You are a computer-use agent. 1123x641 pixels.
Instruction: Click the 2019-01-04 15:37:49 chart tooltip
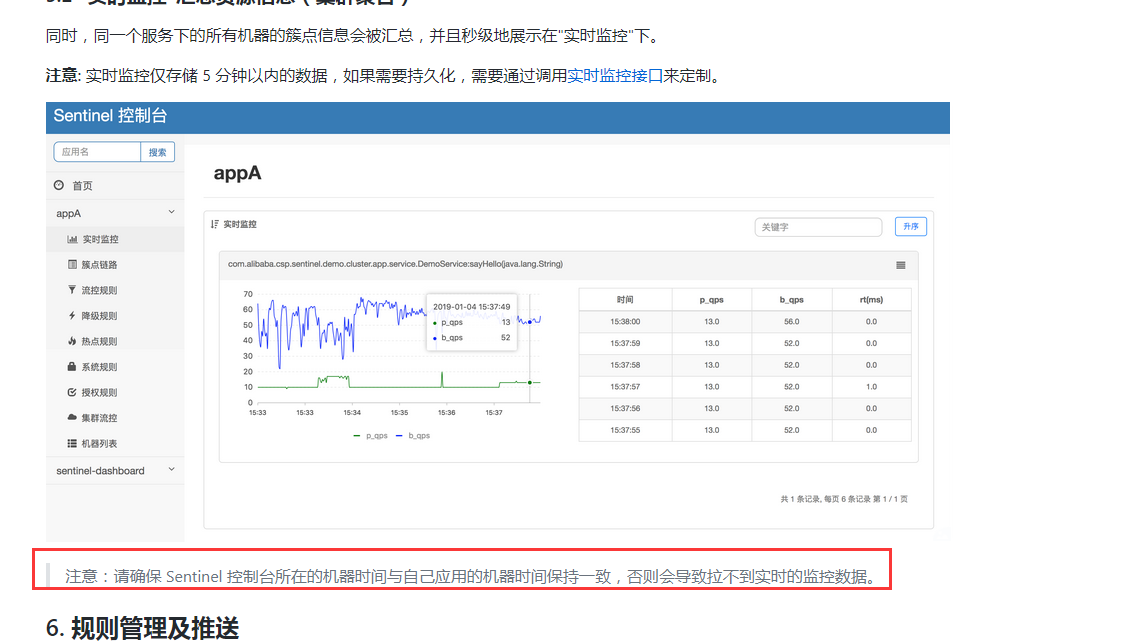471,322
